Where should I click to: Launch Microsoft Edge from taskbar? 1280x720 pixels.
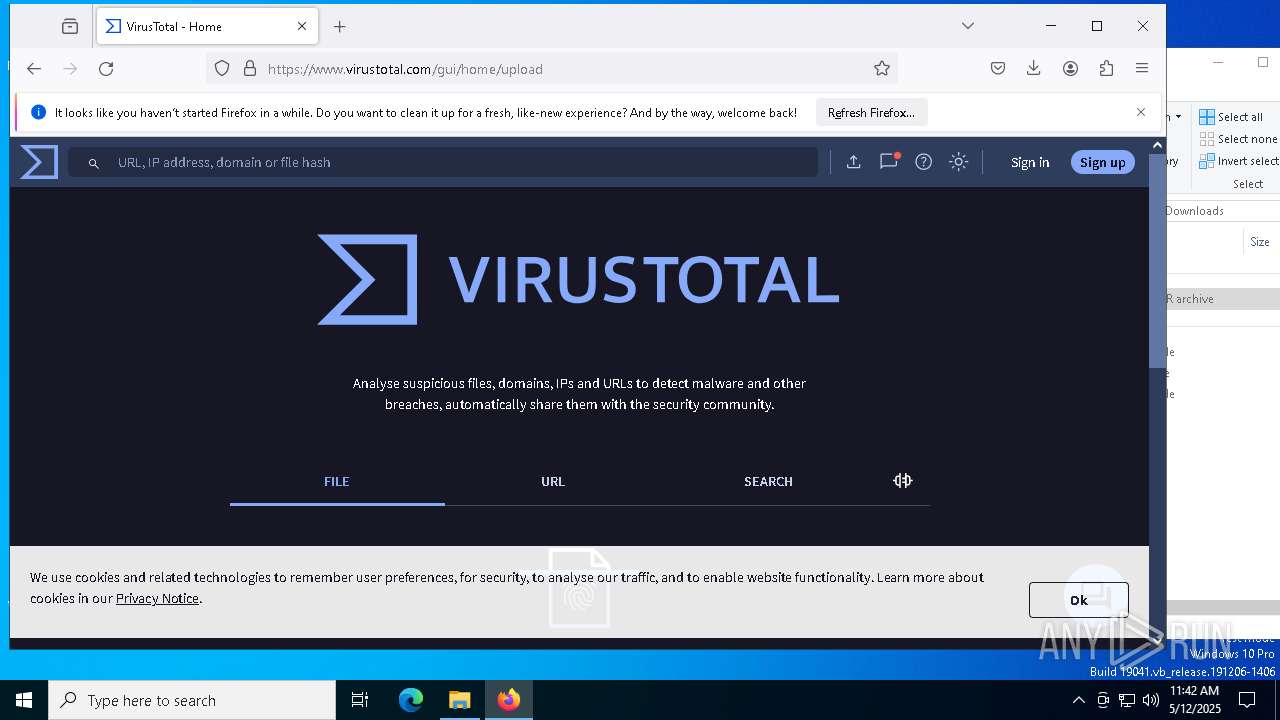pyautogui.click(x=411, y=700)
